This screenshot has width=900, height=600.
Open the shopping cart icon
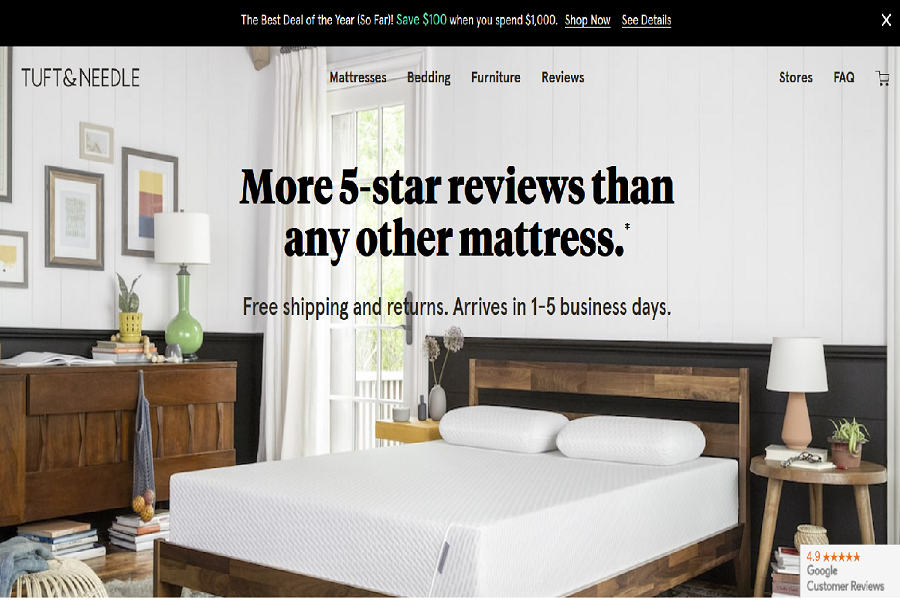pos(883,78)
